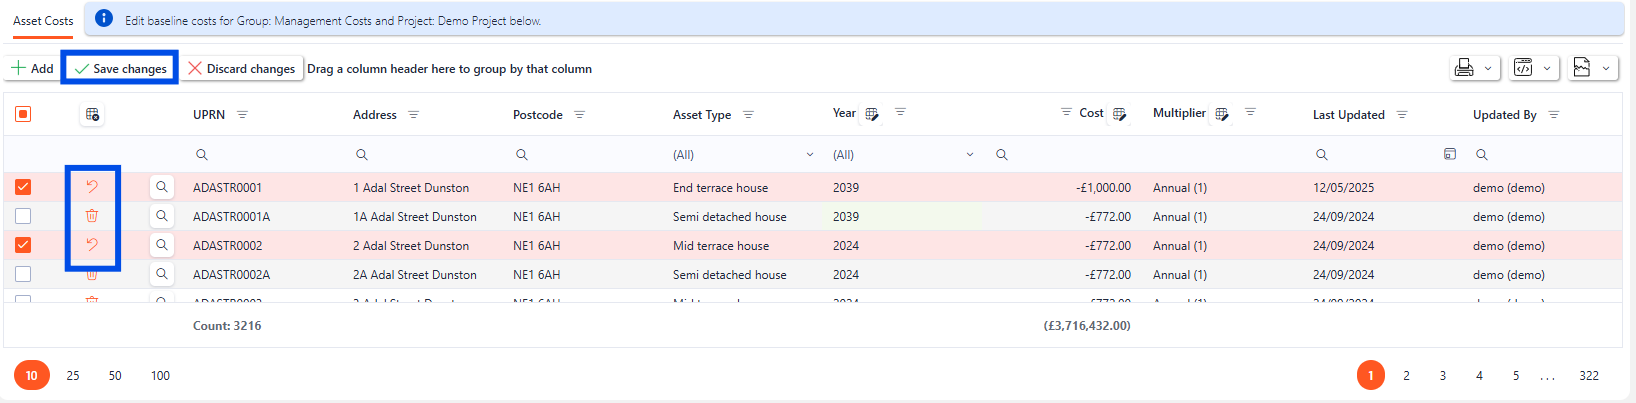
Task: Expand Asset Type (All) filter dropdown
Action: coord(809,155)
